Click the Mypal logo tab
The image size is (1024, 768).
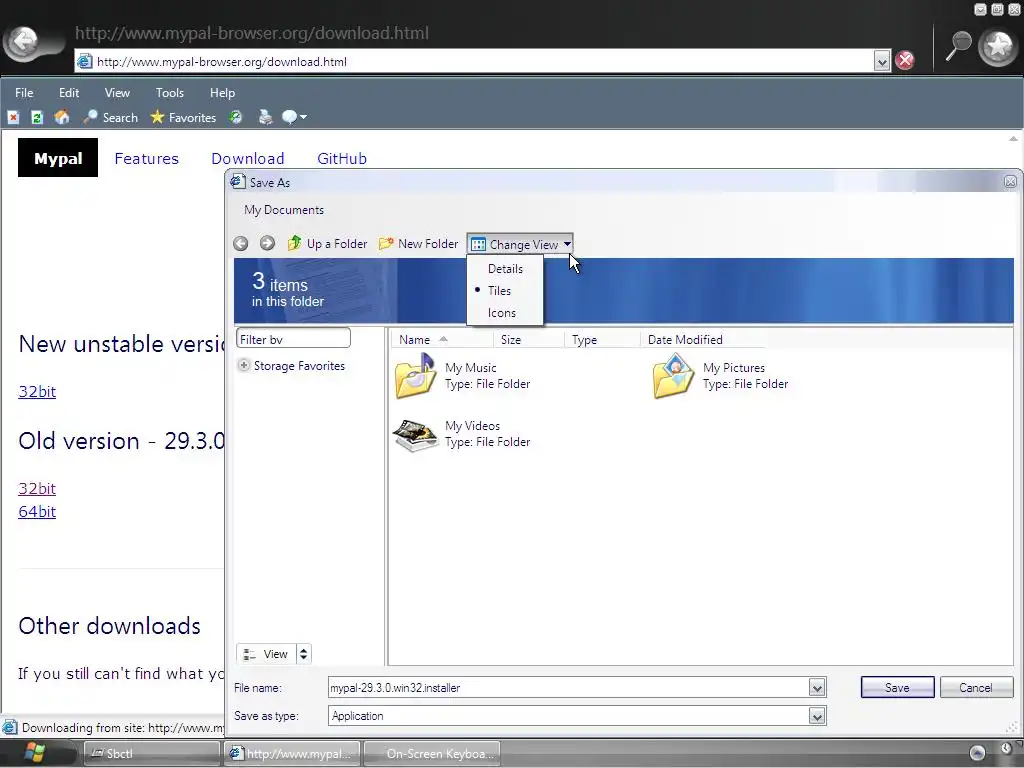(x=58, y=158)
